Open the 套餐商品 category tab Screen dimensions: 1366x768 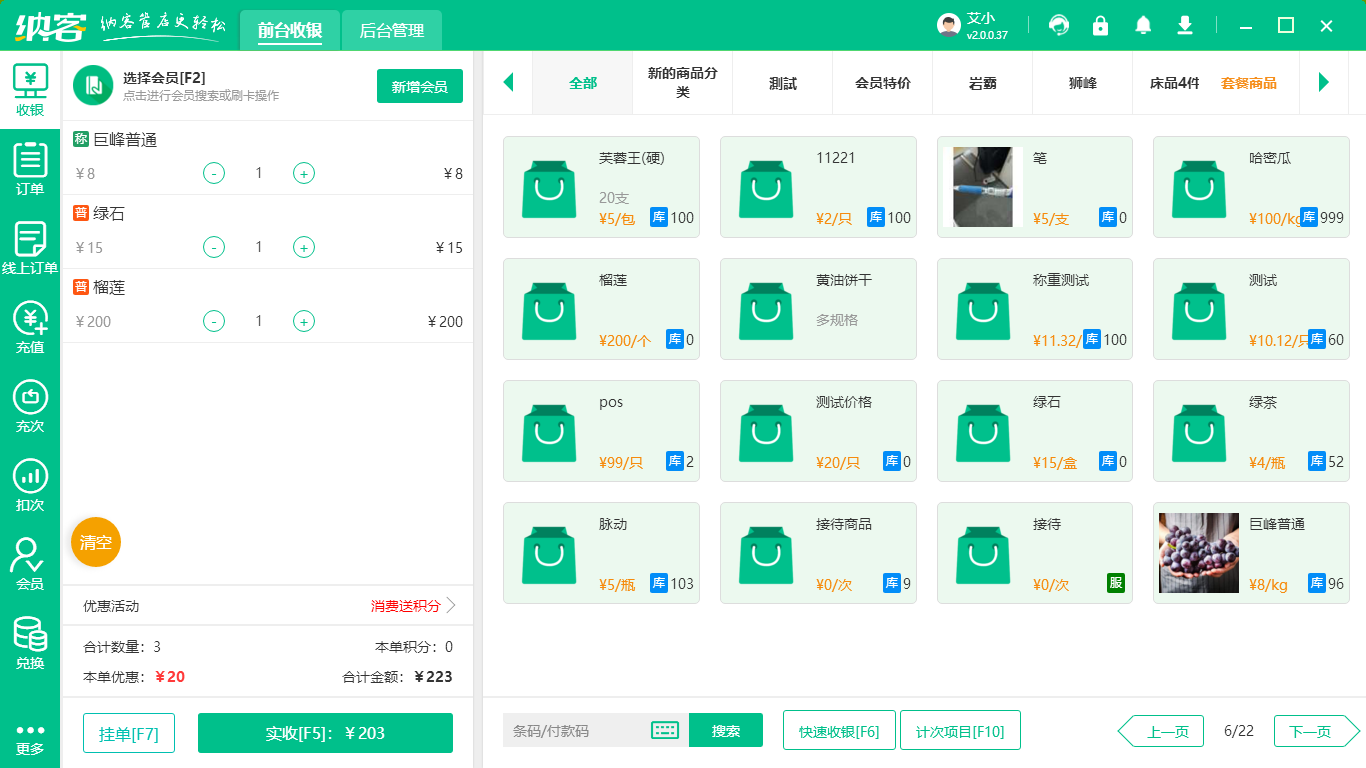tap(1249, 84)
